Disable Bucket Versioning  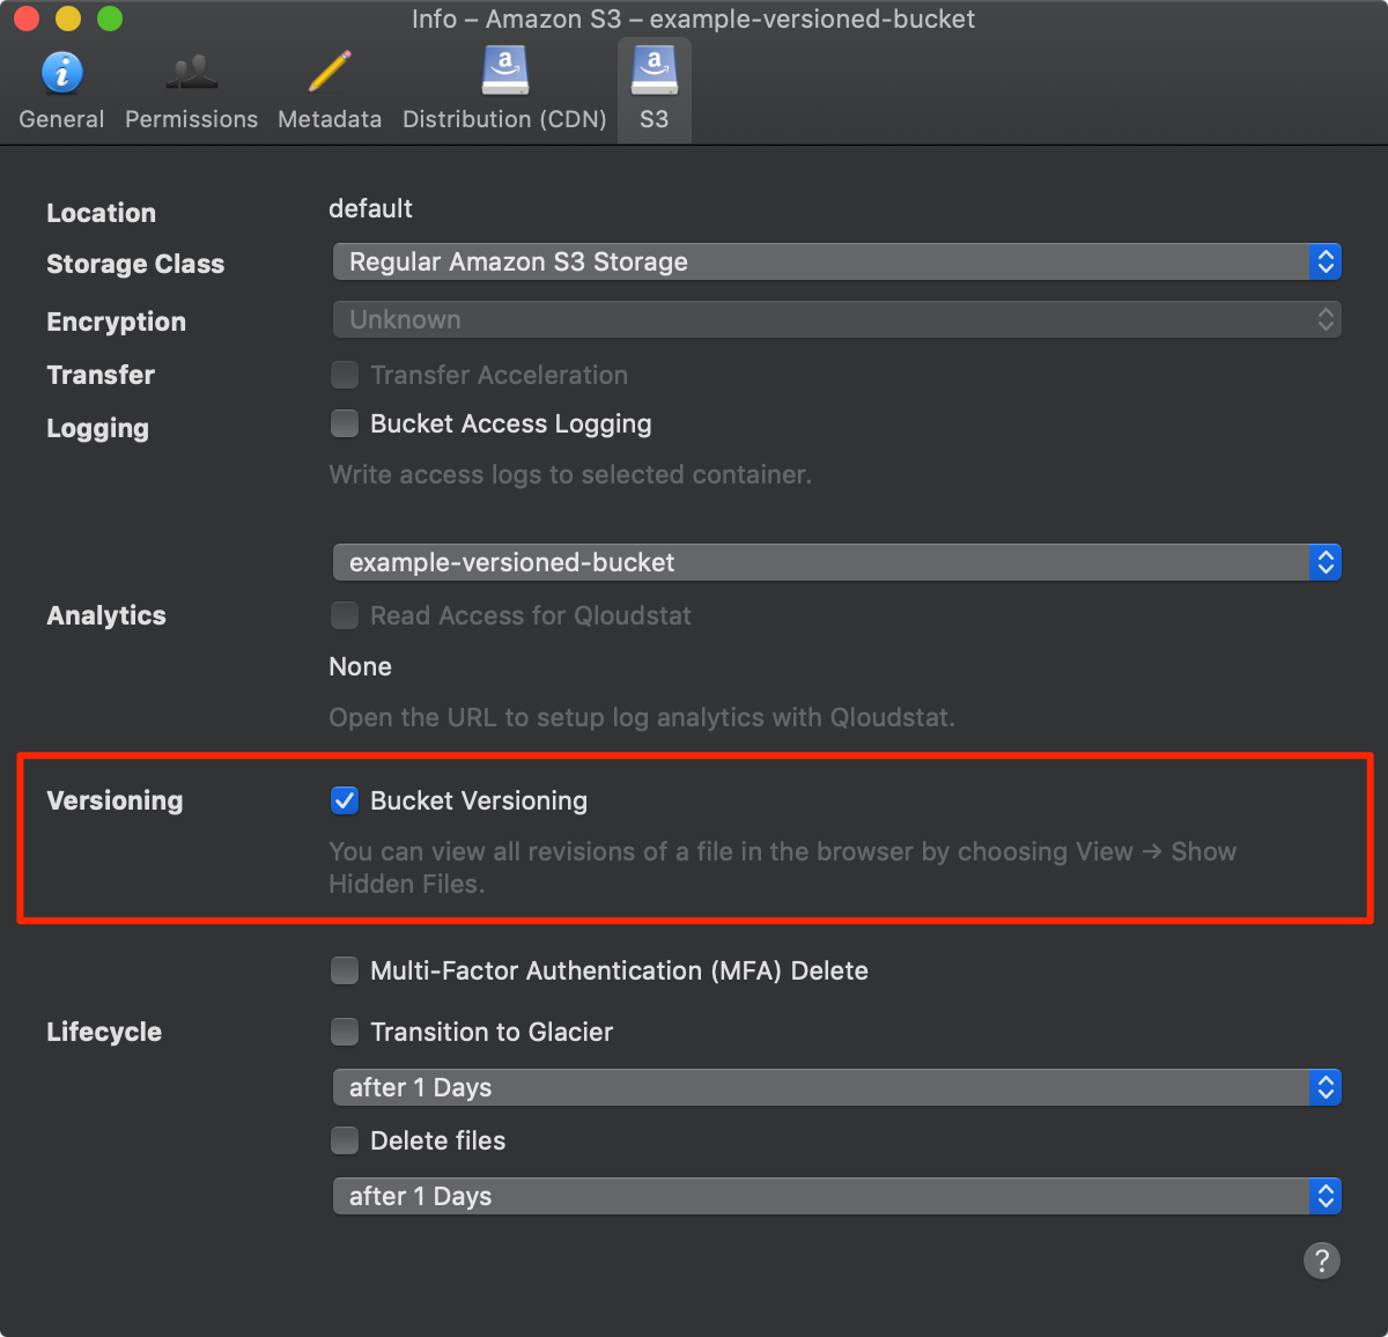(344, 800)
